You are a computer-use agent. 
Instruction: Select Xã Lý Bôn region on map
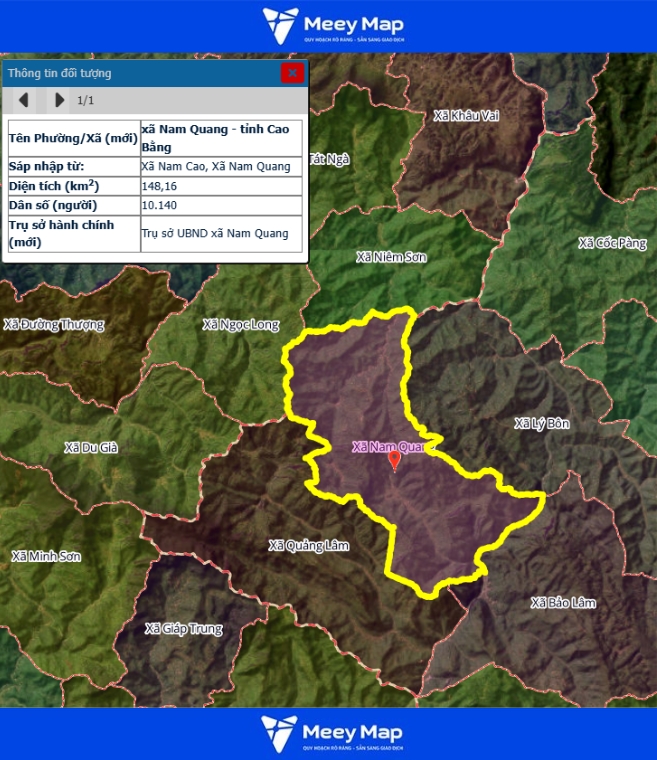click(x=541, y=423)
